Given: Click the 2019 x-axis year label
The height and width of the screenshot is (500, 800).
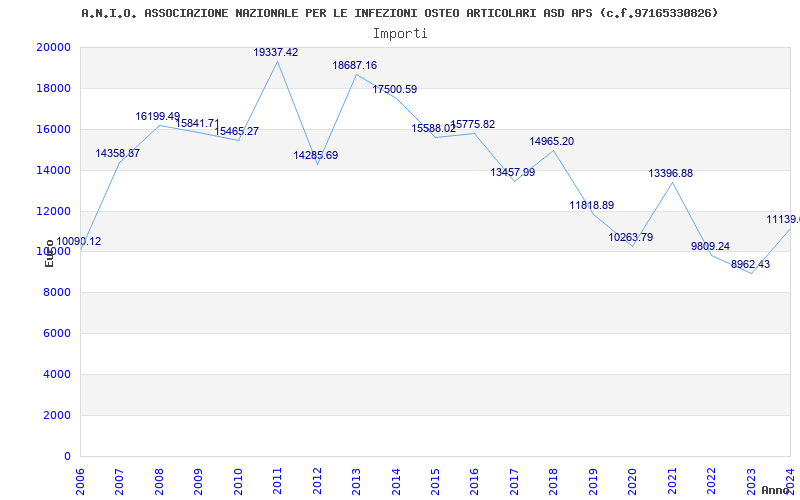Looking at the screenshot, I should click(x=593, y=481).
